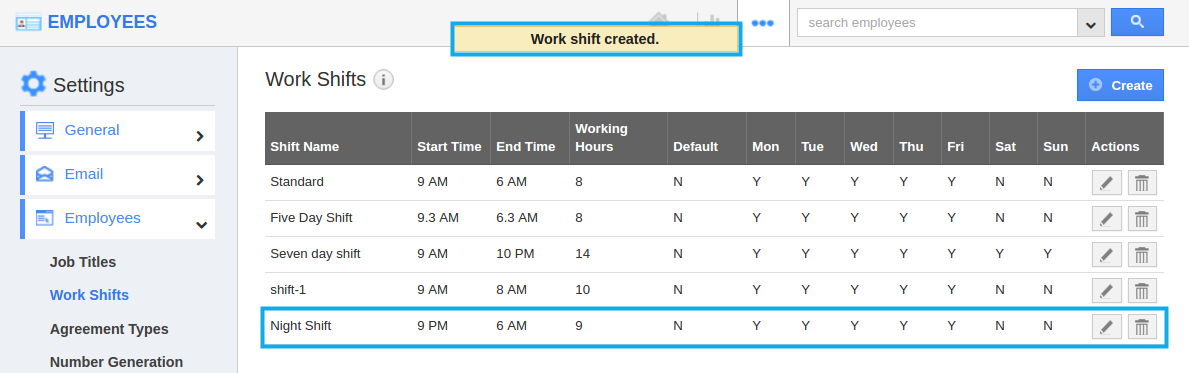This screenshot has height=373, width=1189.
Task: Click the Create work shift button
Action: coord(1120,85)
